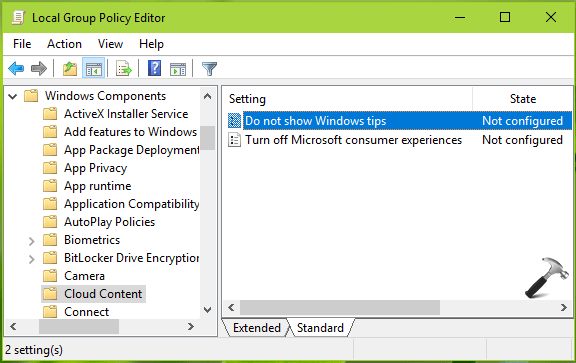Click the Biometrics folder icon

[50, 240]
